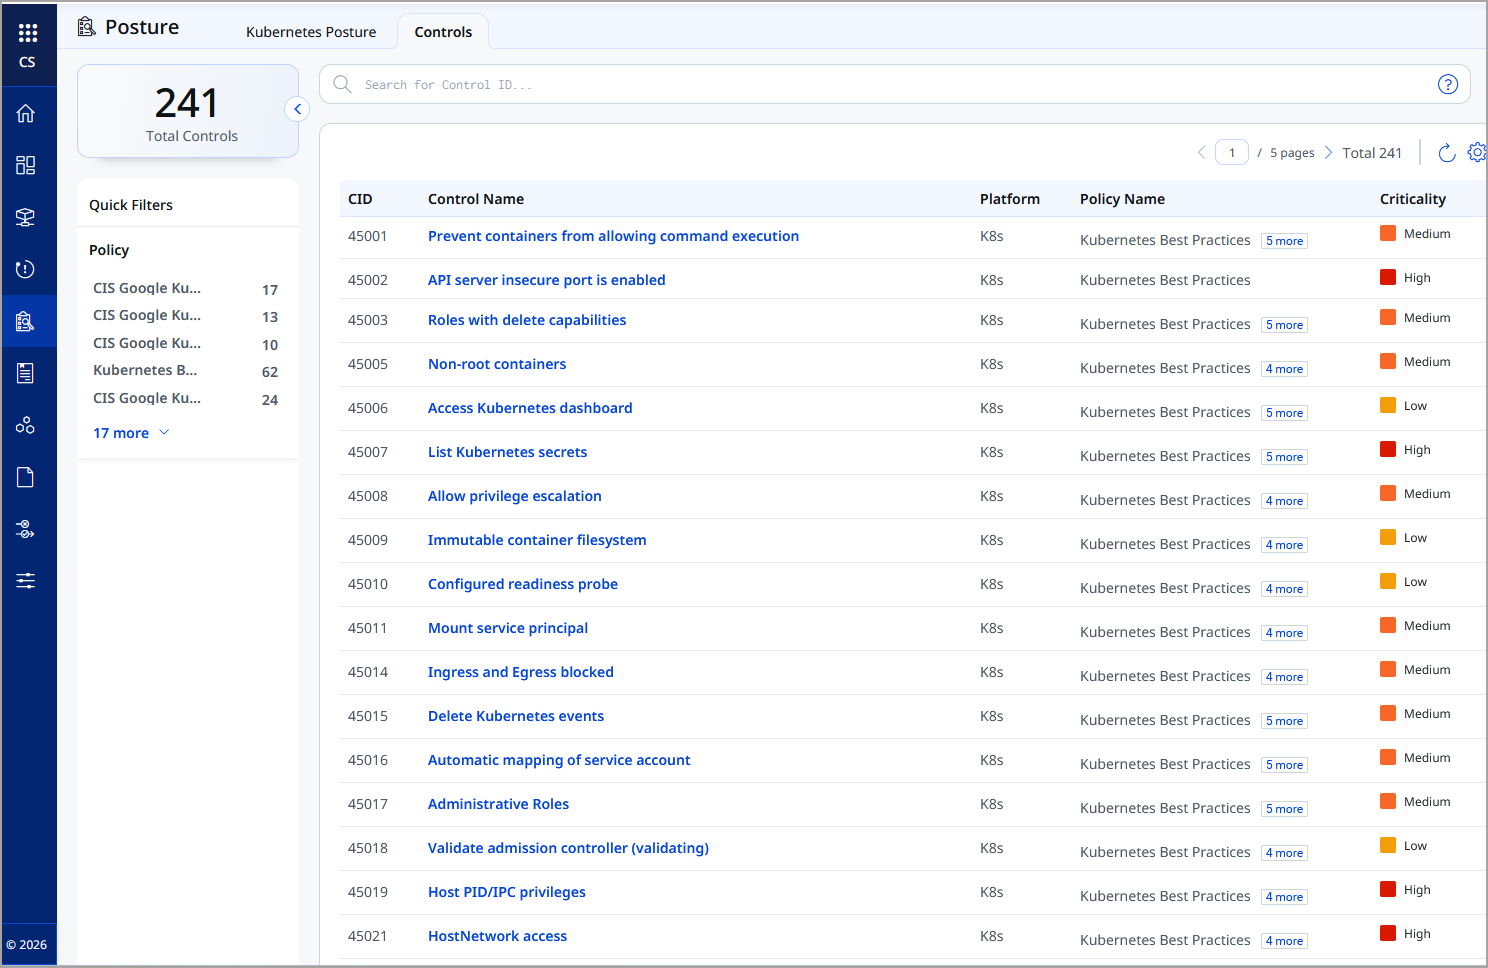Select the Posture clipboard sidebar icon
This screenshot has height=968, width=1488.
click(x=26, y=321)
